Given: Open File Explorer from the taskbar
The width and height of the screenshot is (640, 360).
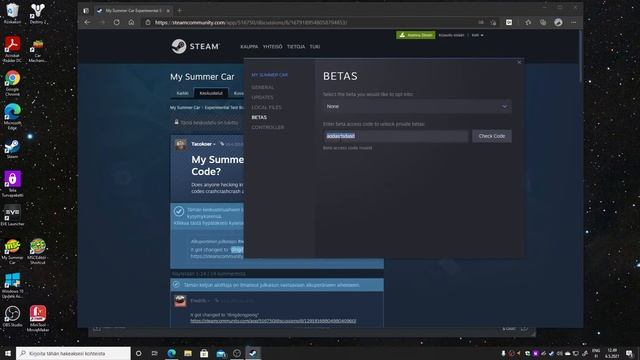Looking at the screenshot, I should (188, 353).
